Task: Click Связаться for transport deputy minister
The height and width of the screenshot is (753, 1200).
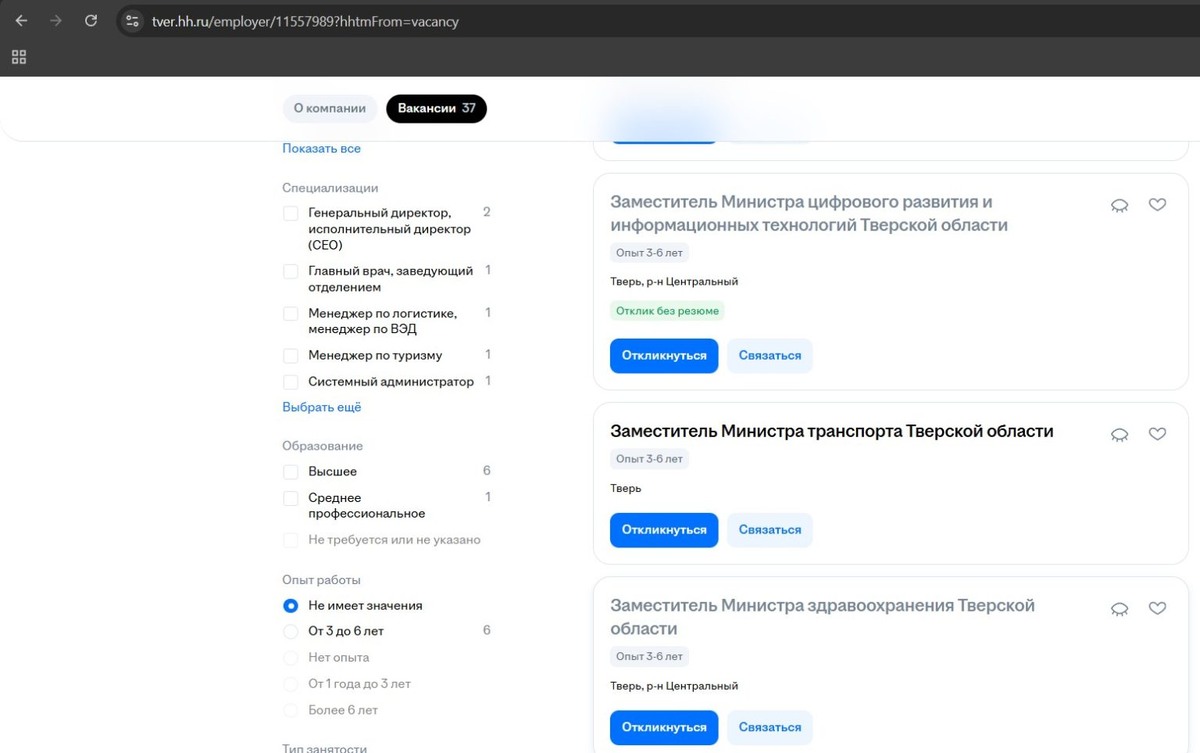Action: pyautogui.click(x=770, y=530)
